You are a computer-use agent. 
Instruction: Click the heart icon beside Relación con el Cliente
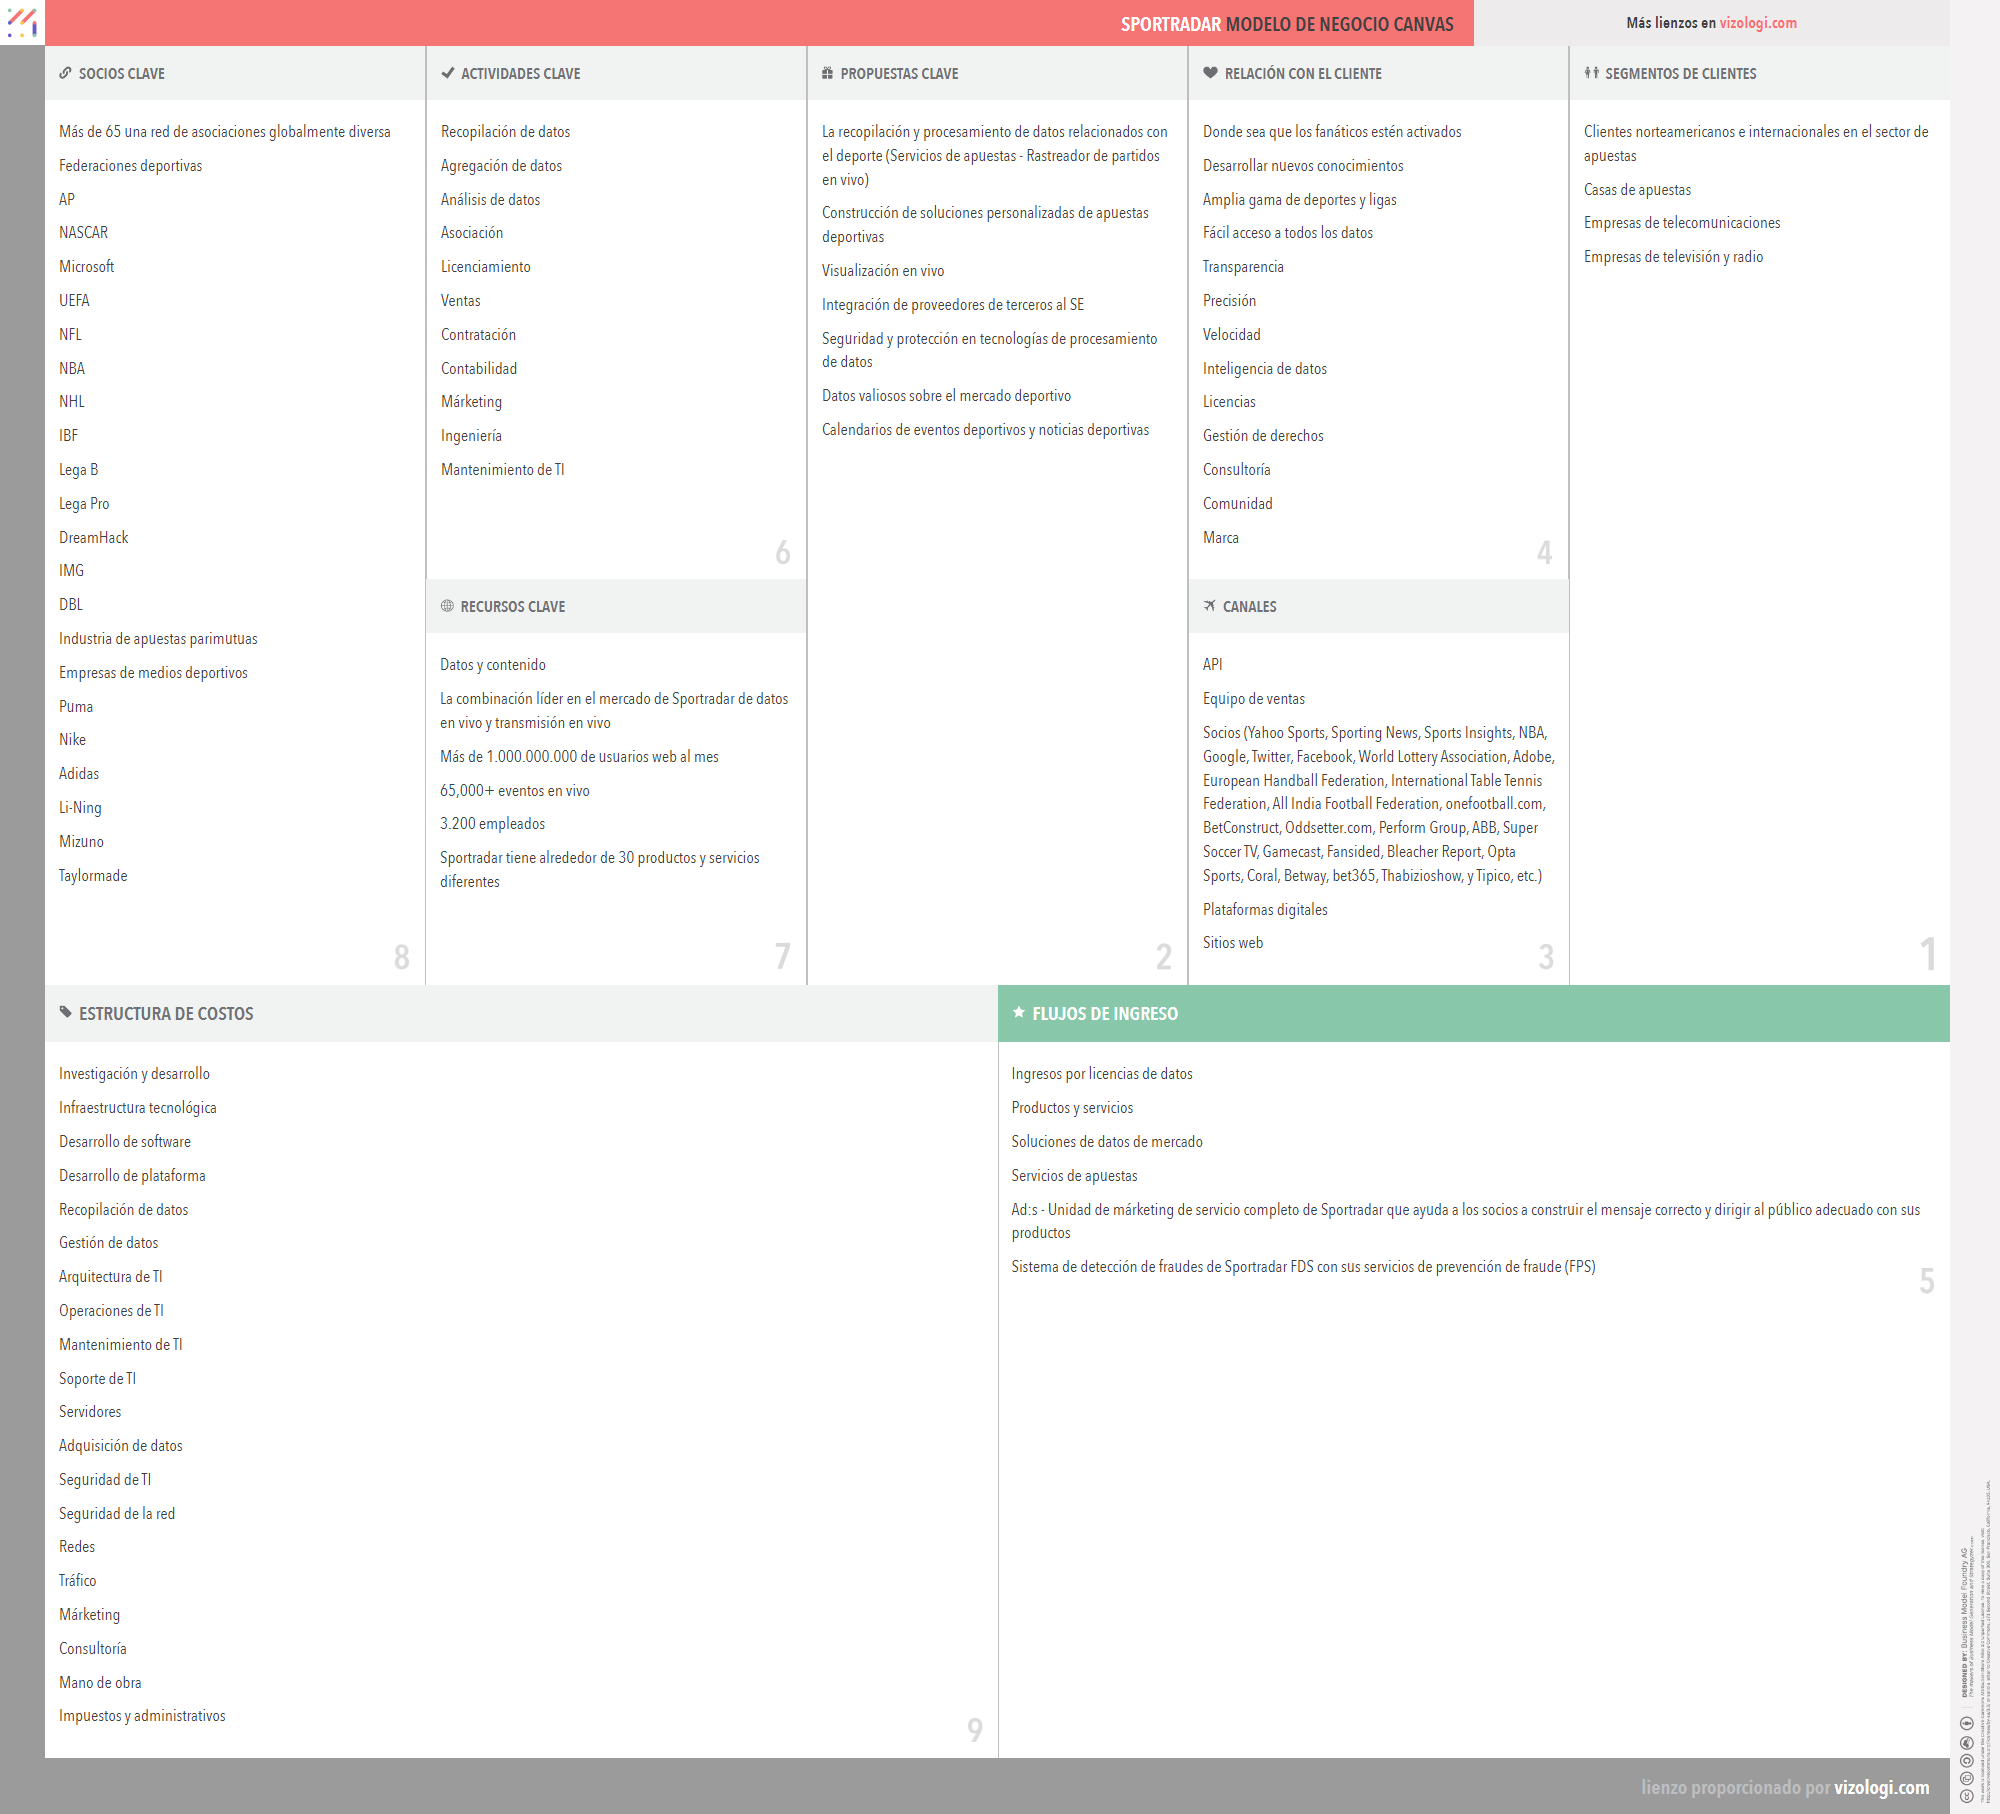1210,73
